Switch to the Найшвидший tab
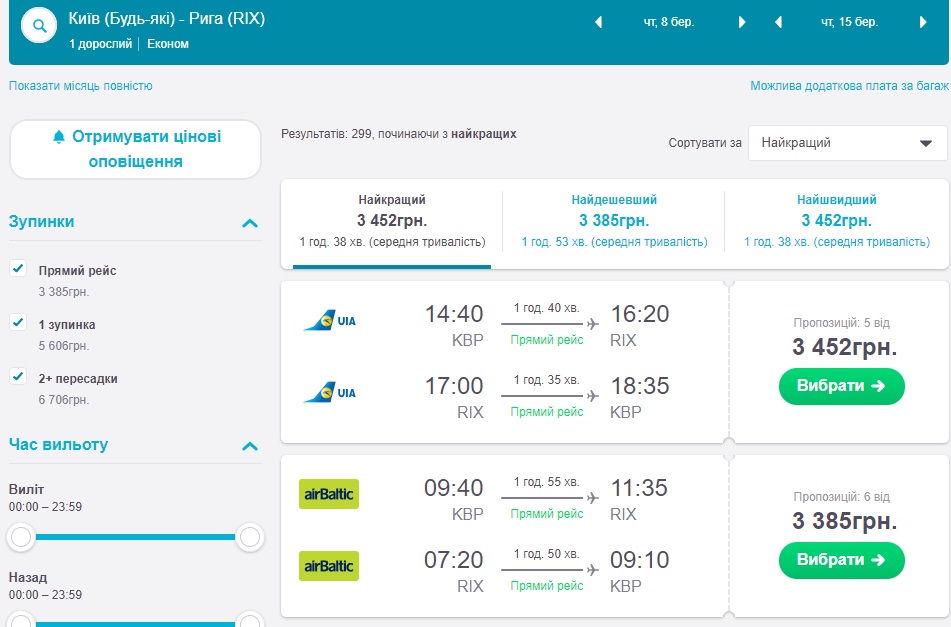Image resolution: width=951 pixels, height=627 pixels. tap(836, 220)
